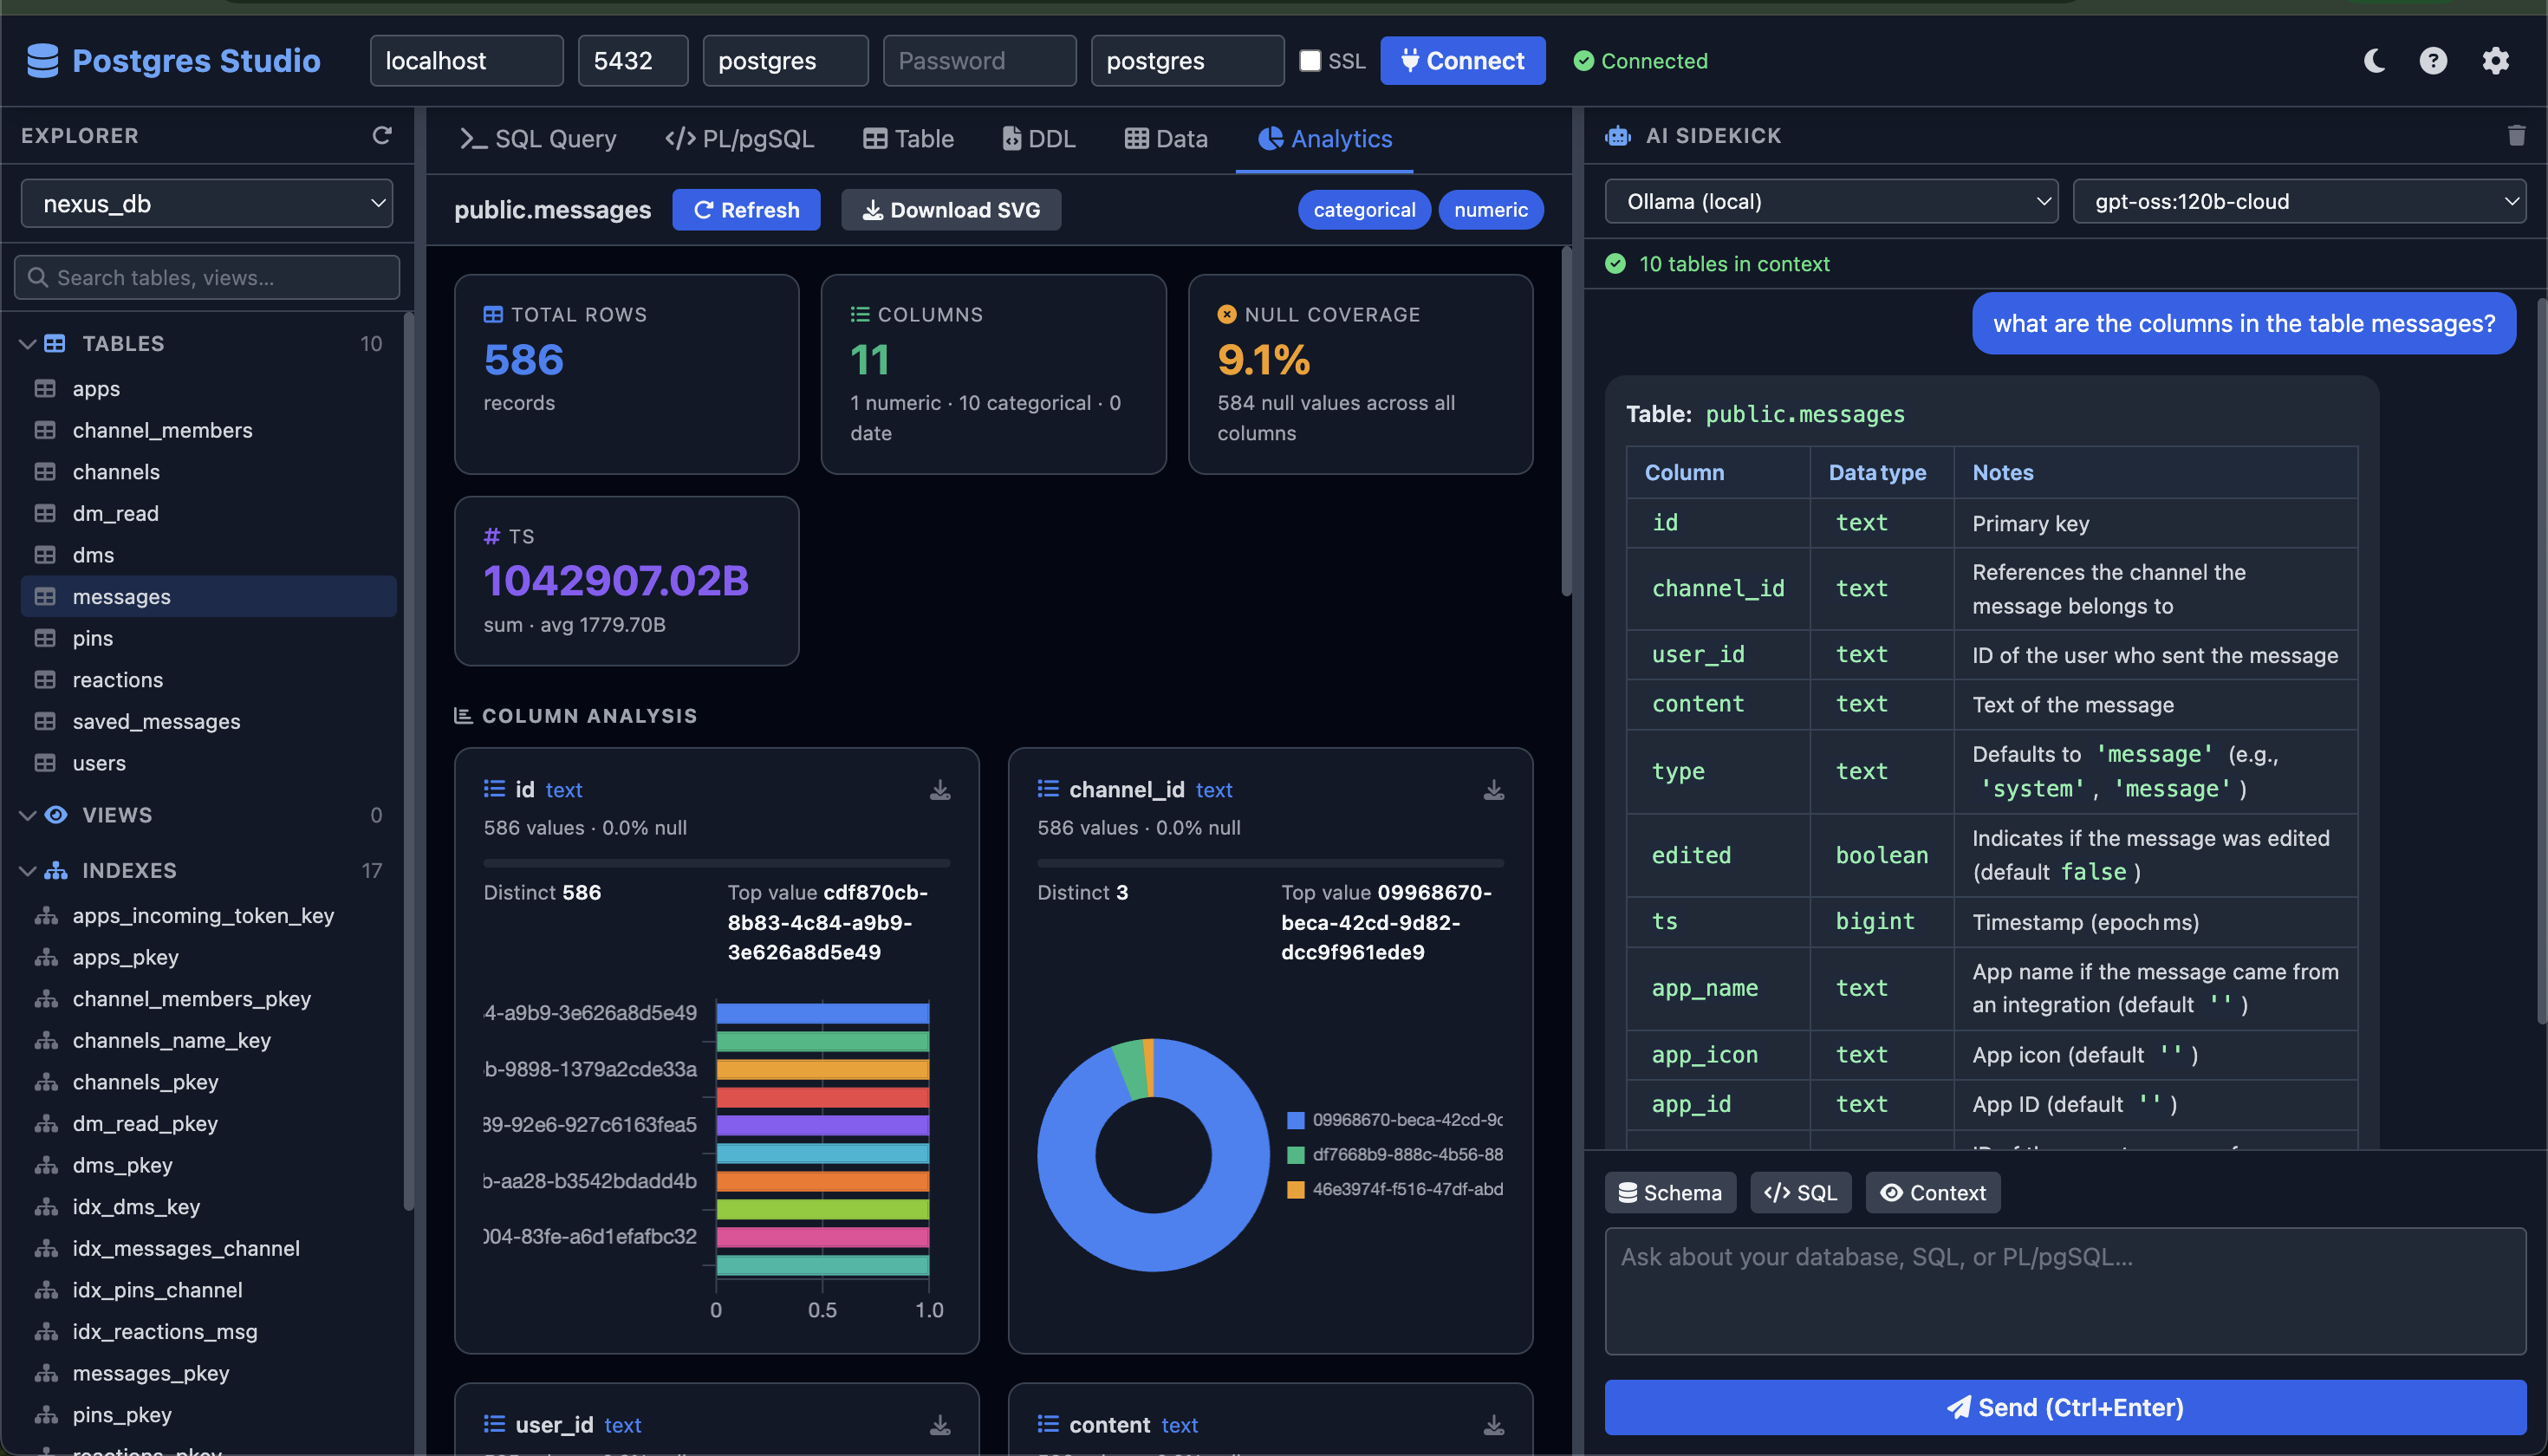Click Download SVG button
The height and width of the screenshot is (1456, 2548).
950,209
